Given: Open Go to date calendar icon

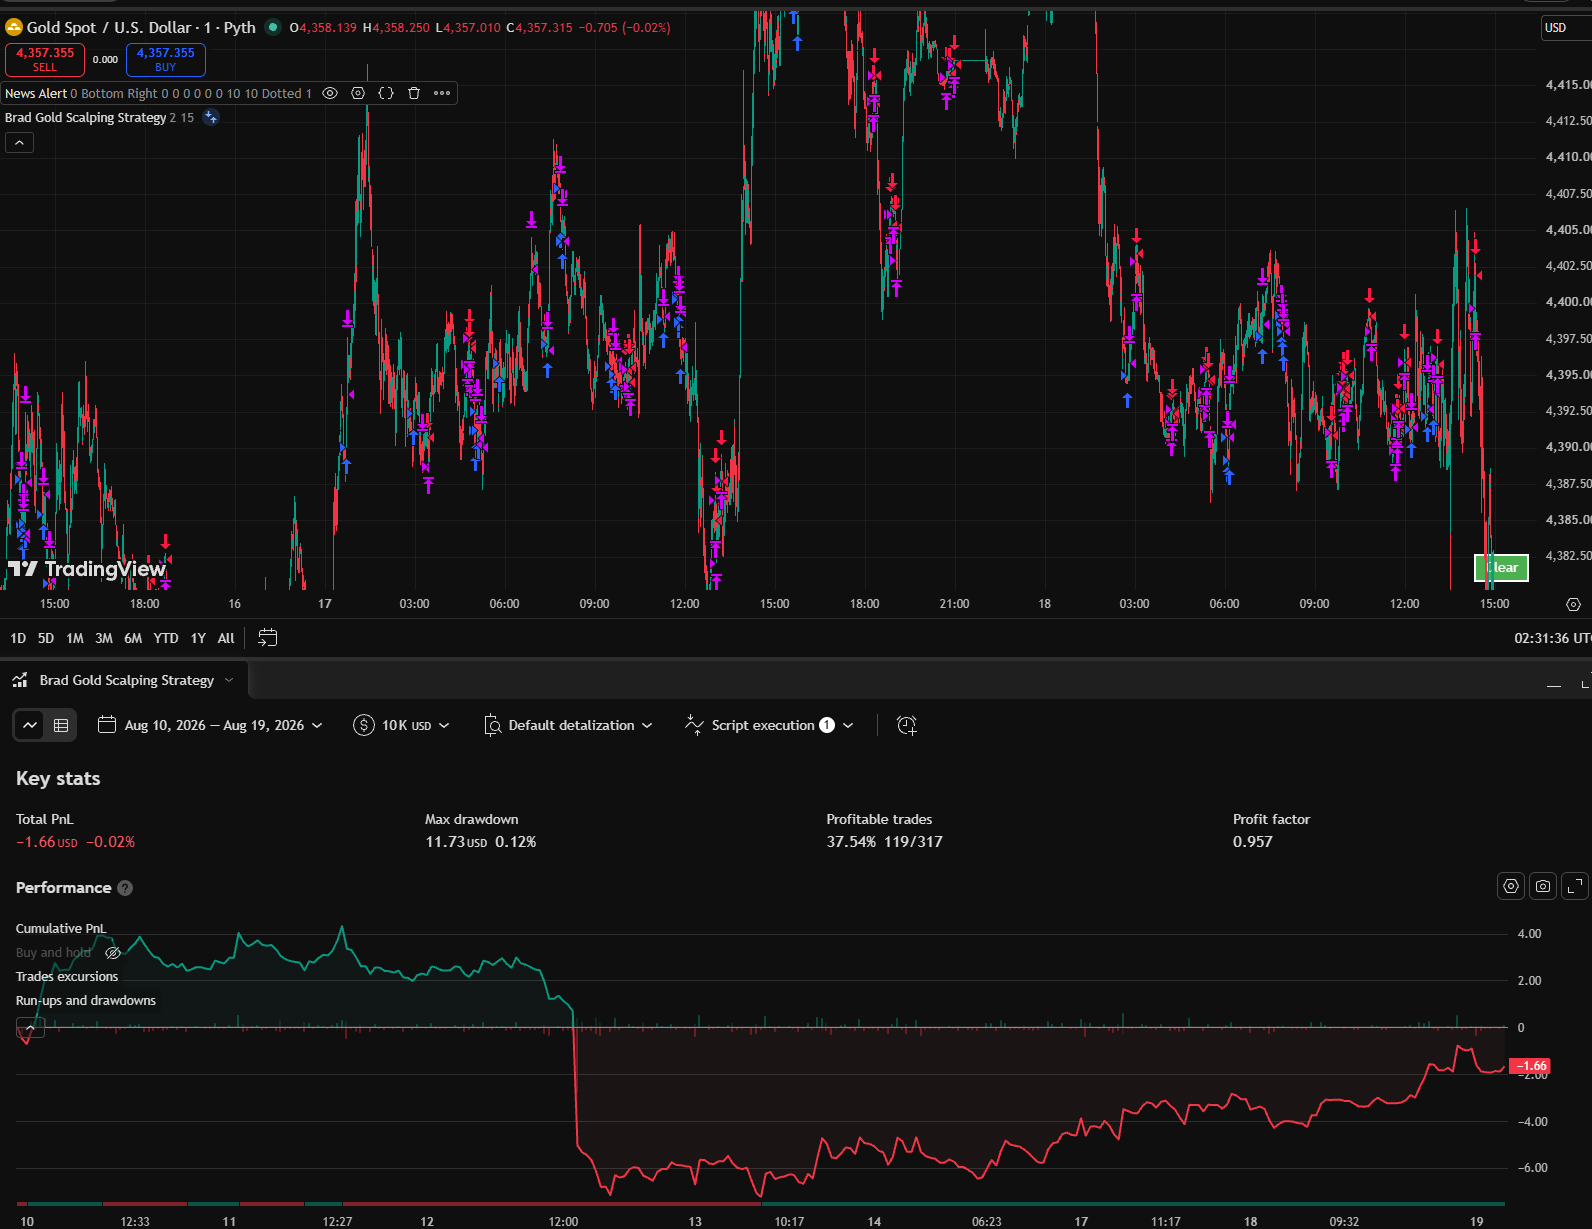Looking at the screenshot, I should point(267,638).
